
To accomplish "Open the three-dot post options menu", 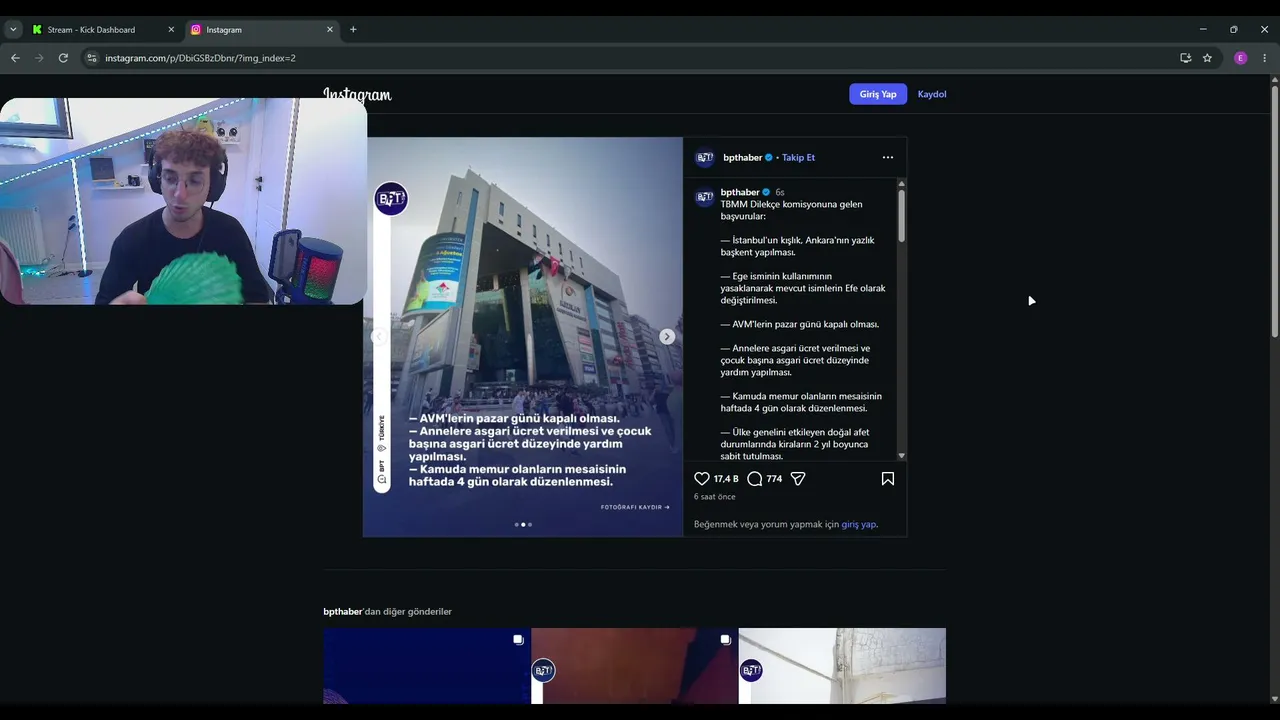I will coord(888,157).
